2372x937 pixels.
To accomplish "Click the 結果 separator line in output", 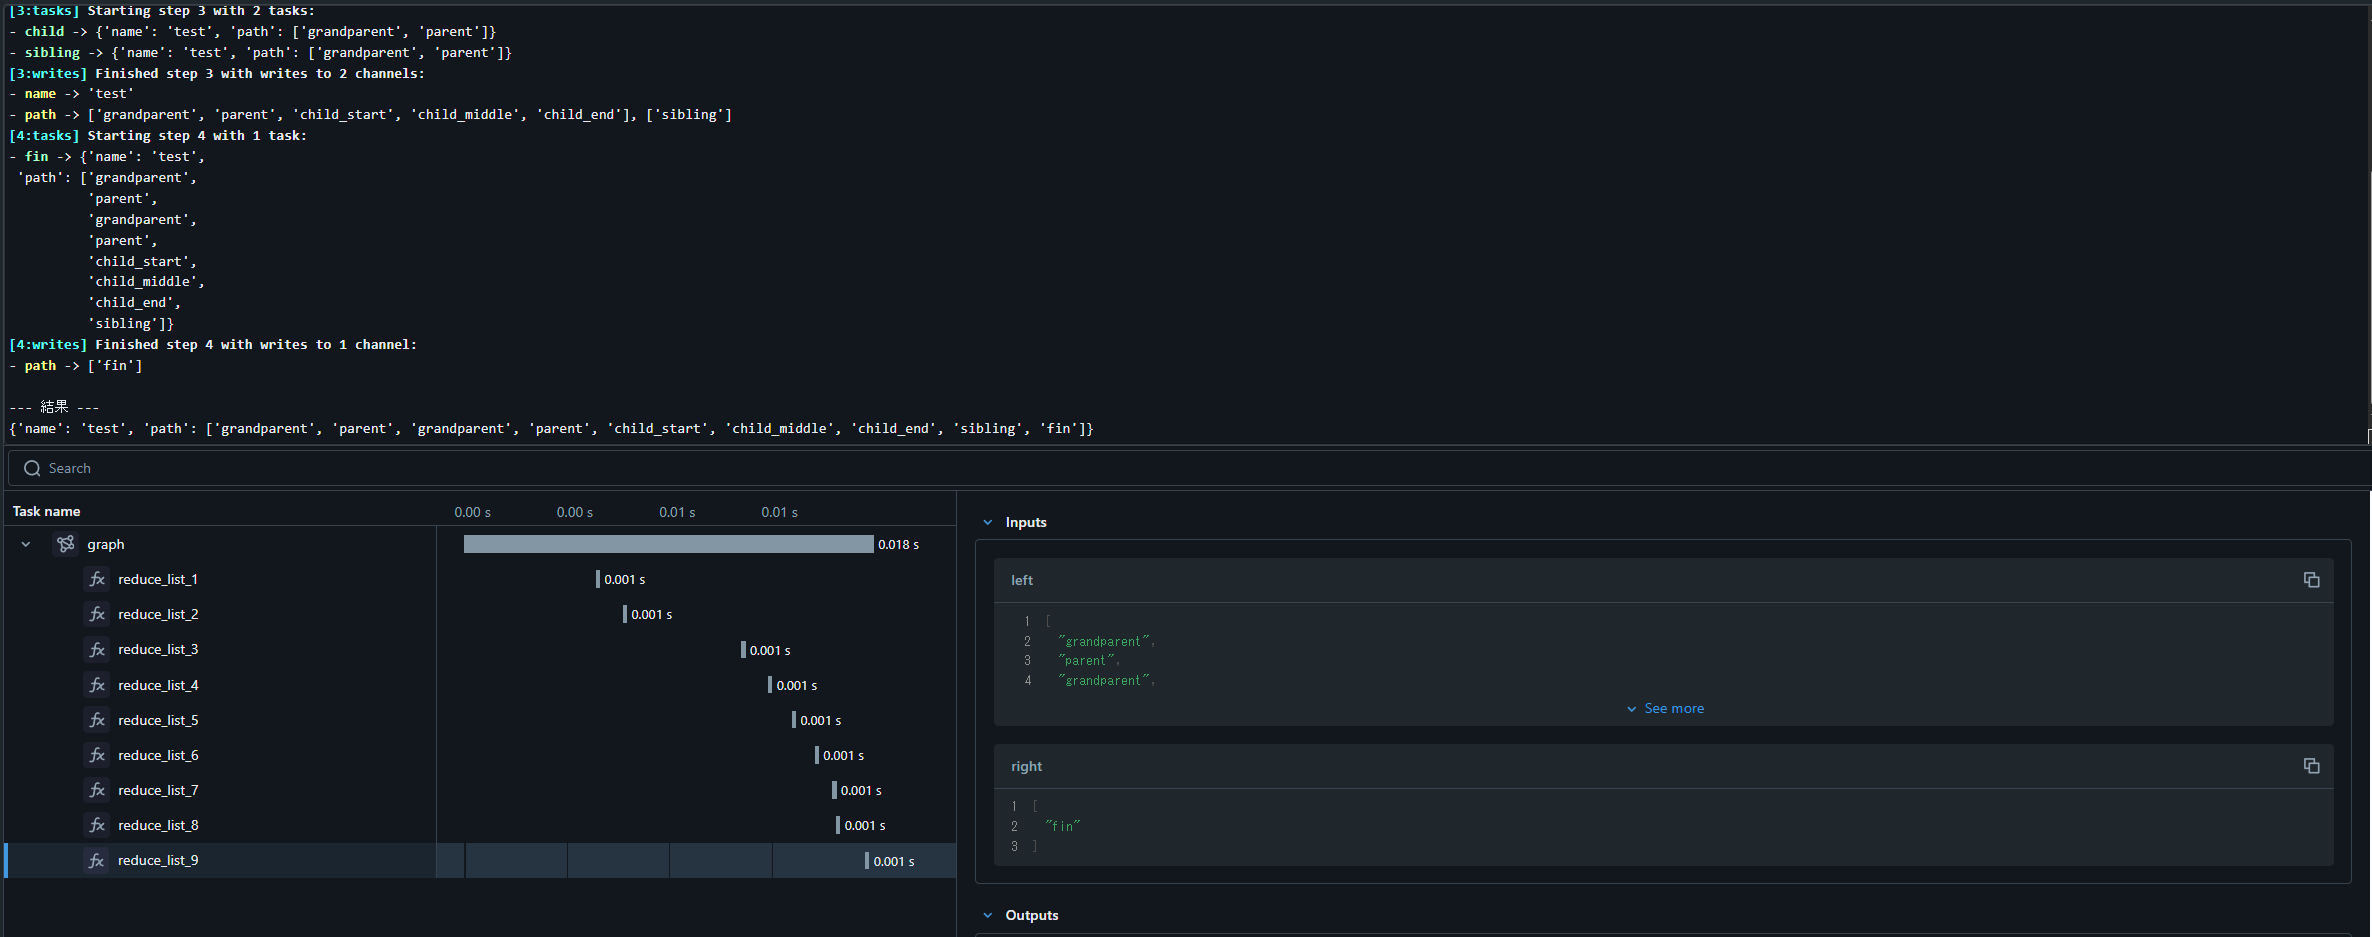I will click(54, 407).
